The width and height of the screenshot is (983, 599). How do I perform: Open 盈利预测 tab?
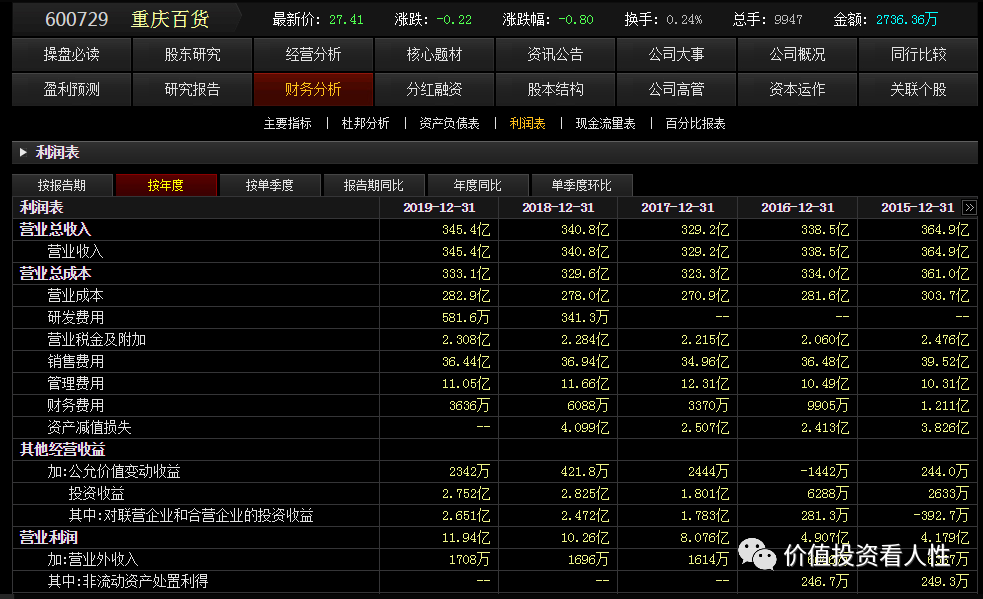click(x=71, y=90)
